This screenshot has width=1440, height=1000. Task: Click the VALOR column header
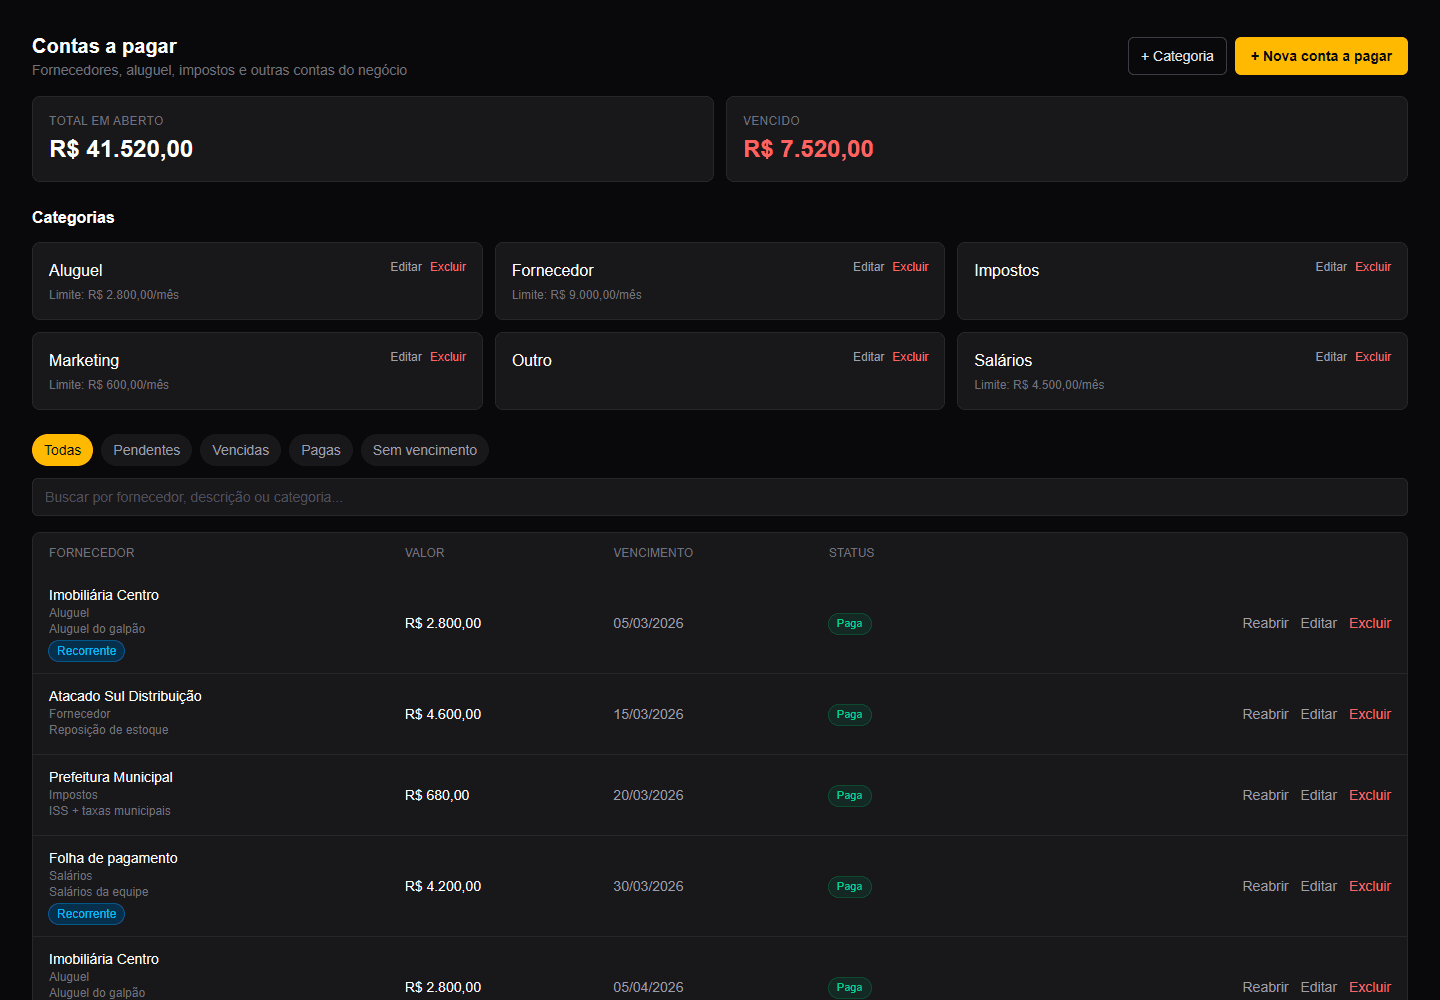point(425,553)
